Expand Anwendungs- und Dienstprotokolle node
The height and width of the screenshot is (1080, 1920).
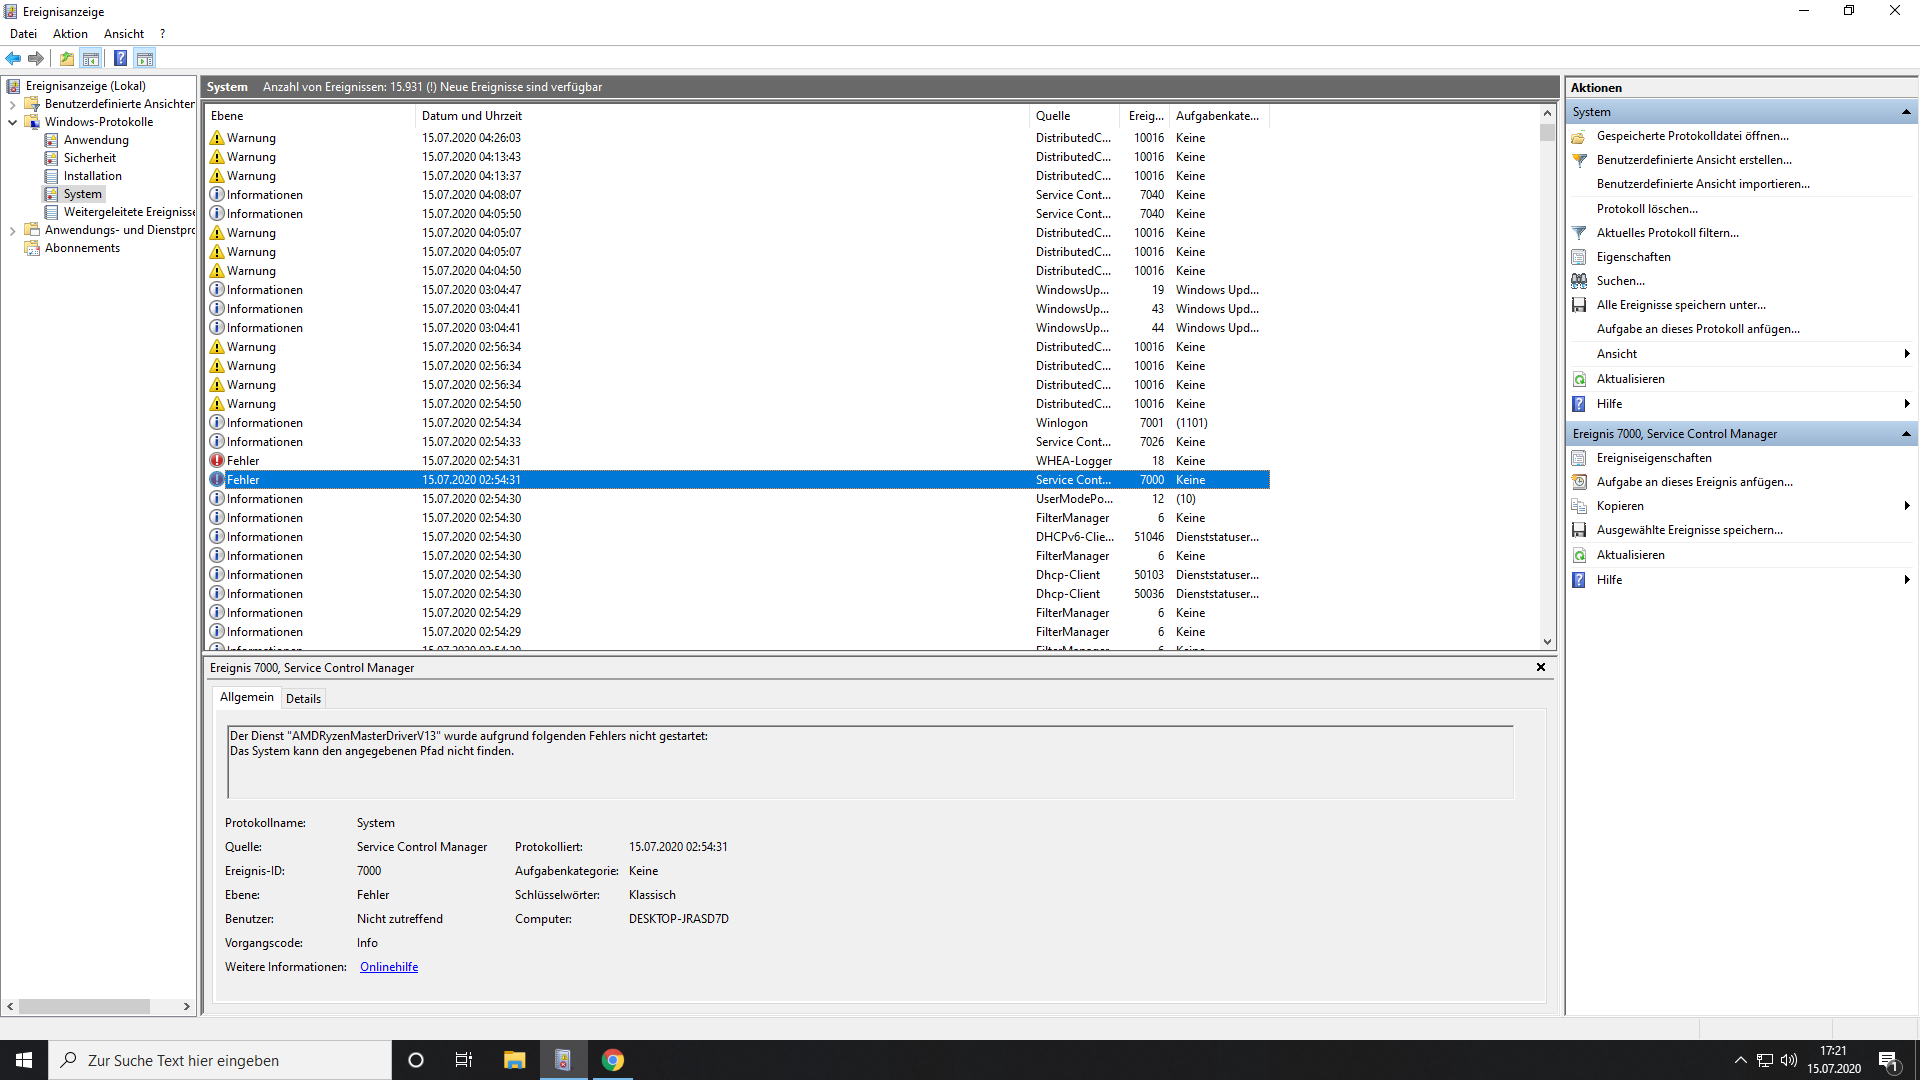tap(12, 230)
